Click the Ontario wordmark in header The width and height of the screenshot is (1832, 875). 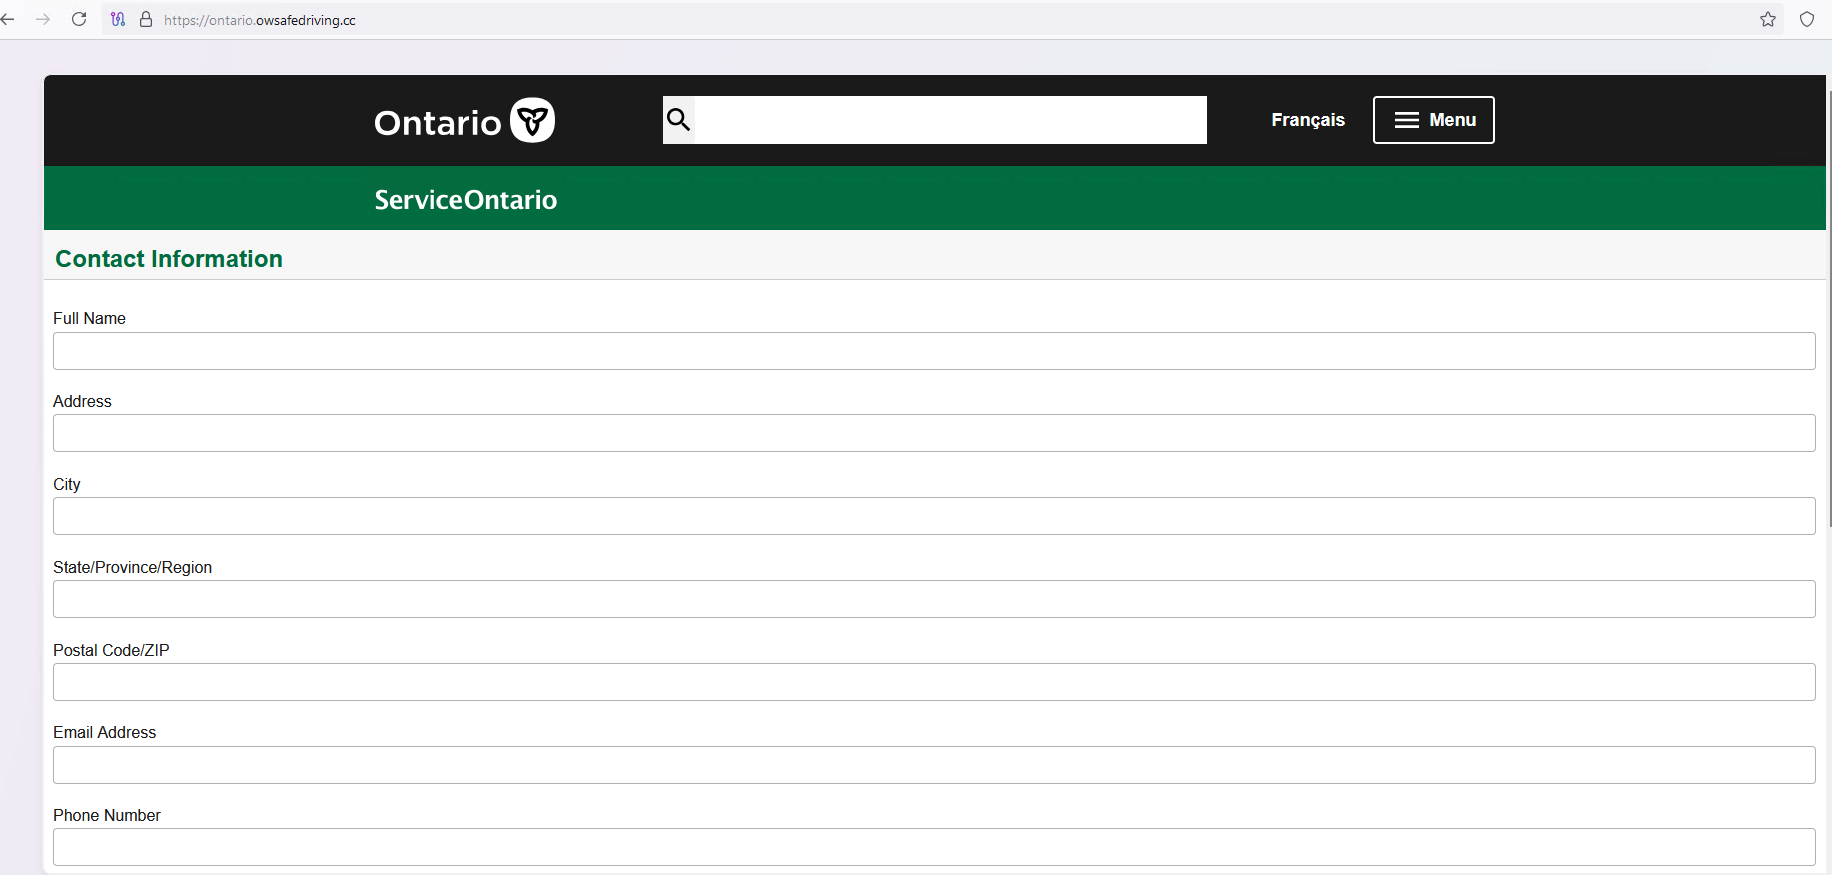click(x=438, y=122)
